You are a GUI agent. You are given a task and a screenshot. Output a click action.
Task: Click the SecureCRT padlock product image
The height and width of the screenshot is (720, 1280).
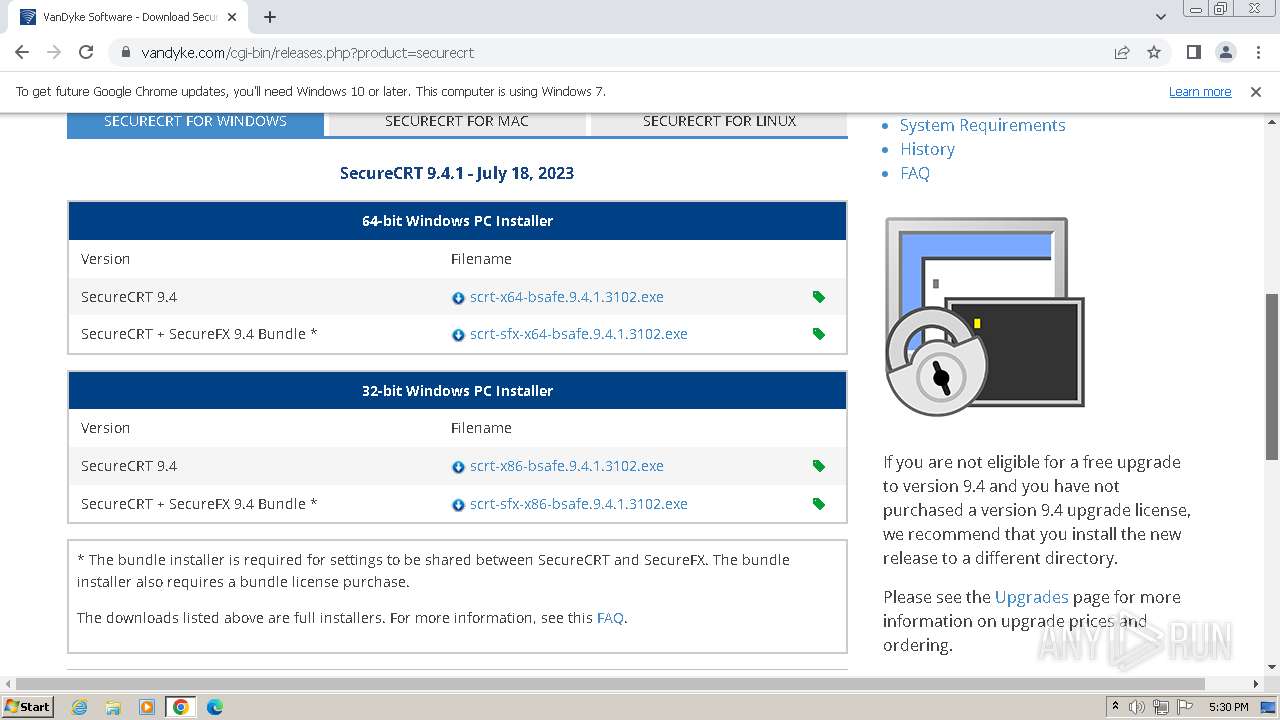point(984,316)
